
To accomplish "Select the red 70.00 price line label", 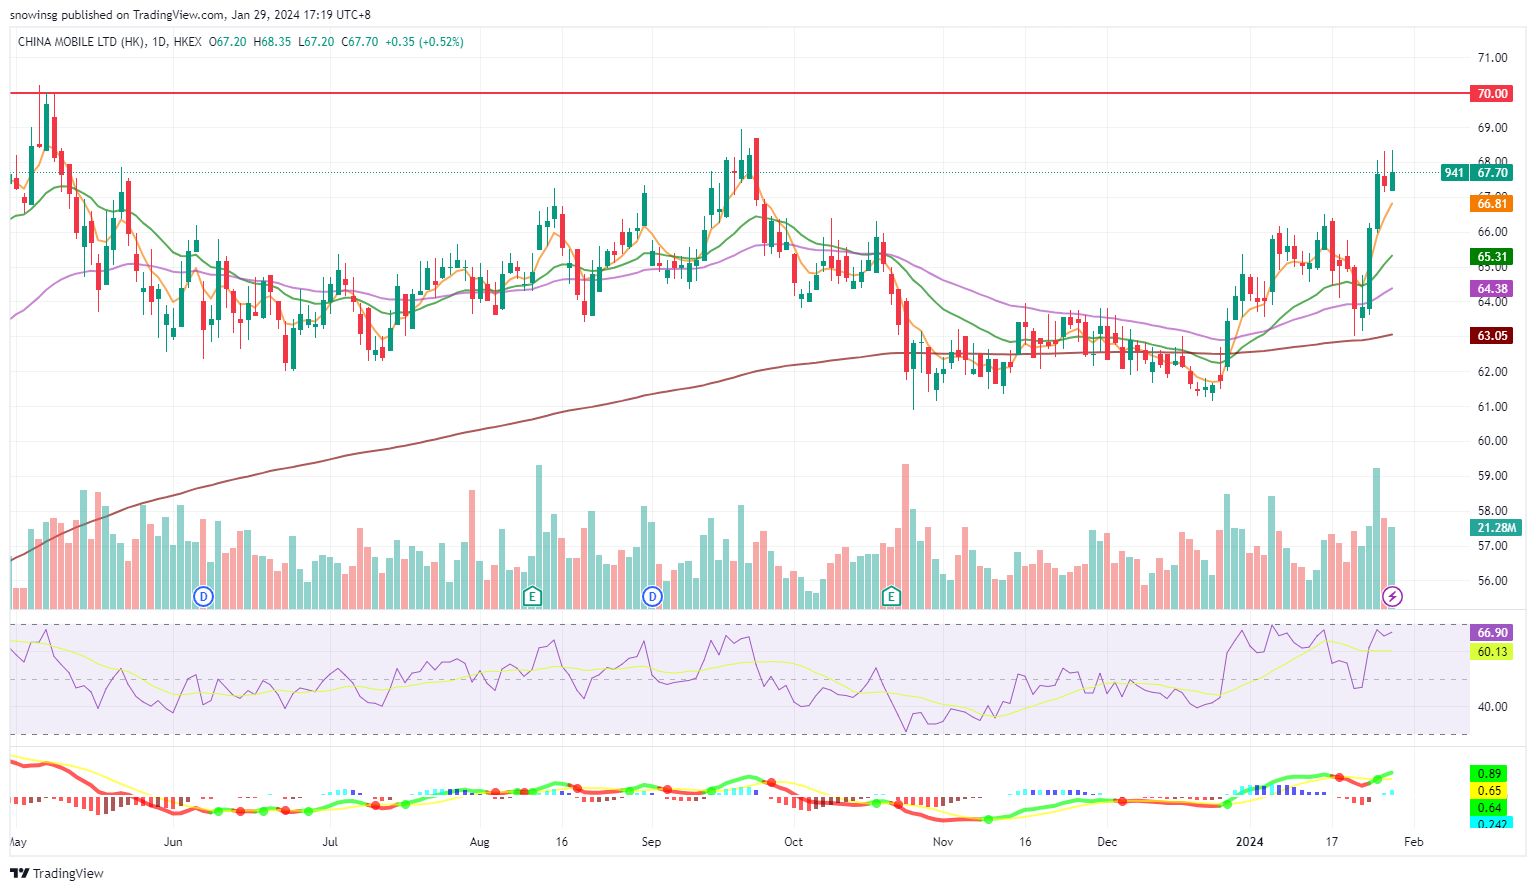I will 1492,93.
